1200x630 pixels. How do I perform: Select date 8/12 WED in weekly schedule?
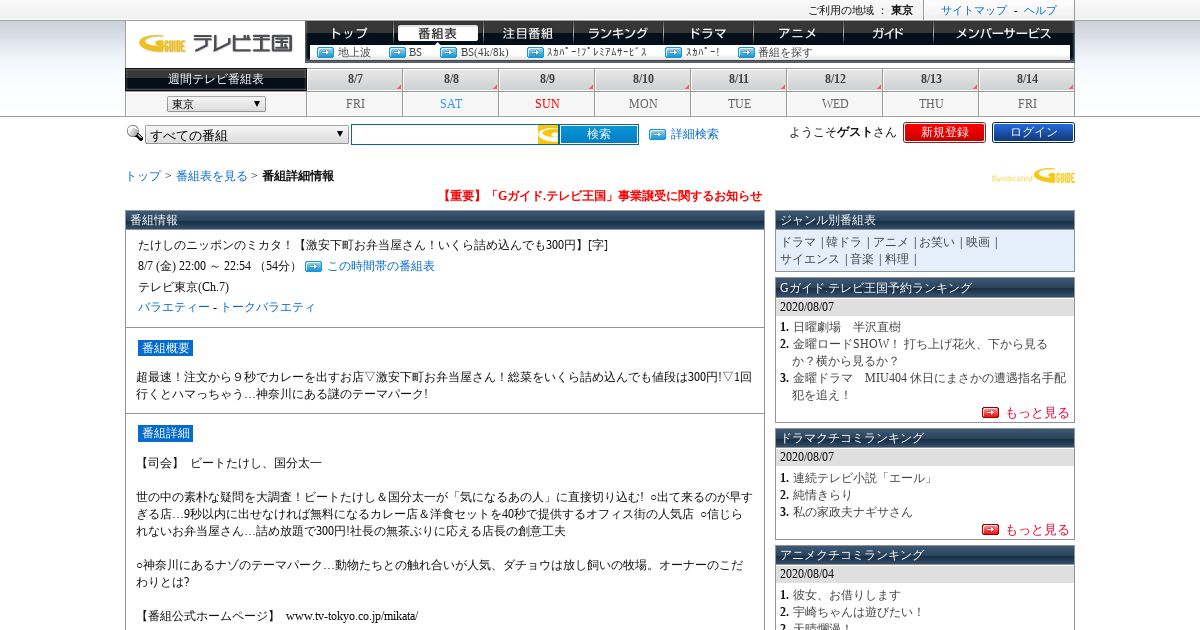835,92
